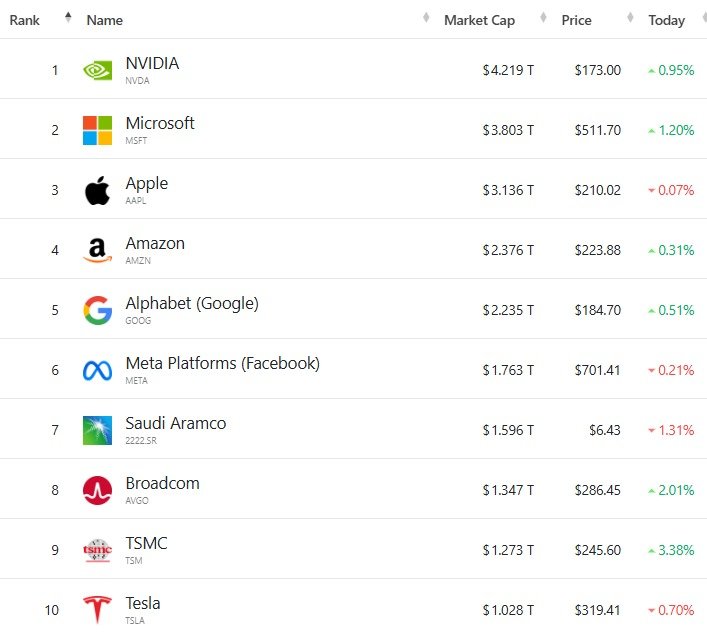This screenshot has height=632, width=707.
Task: Click the Broadcom red logo
Action: tap(97, 490)
